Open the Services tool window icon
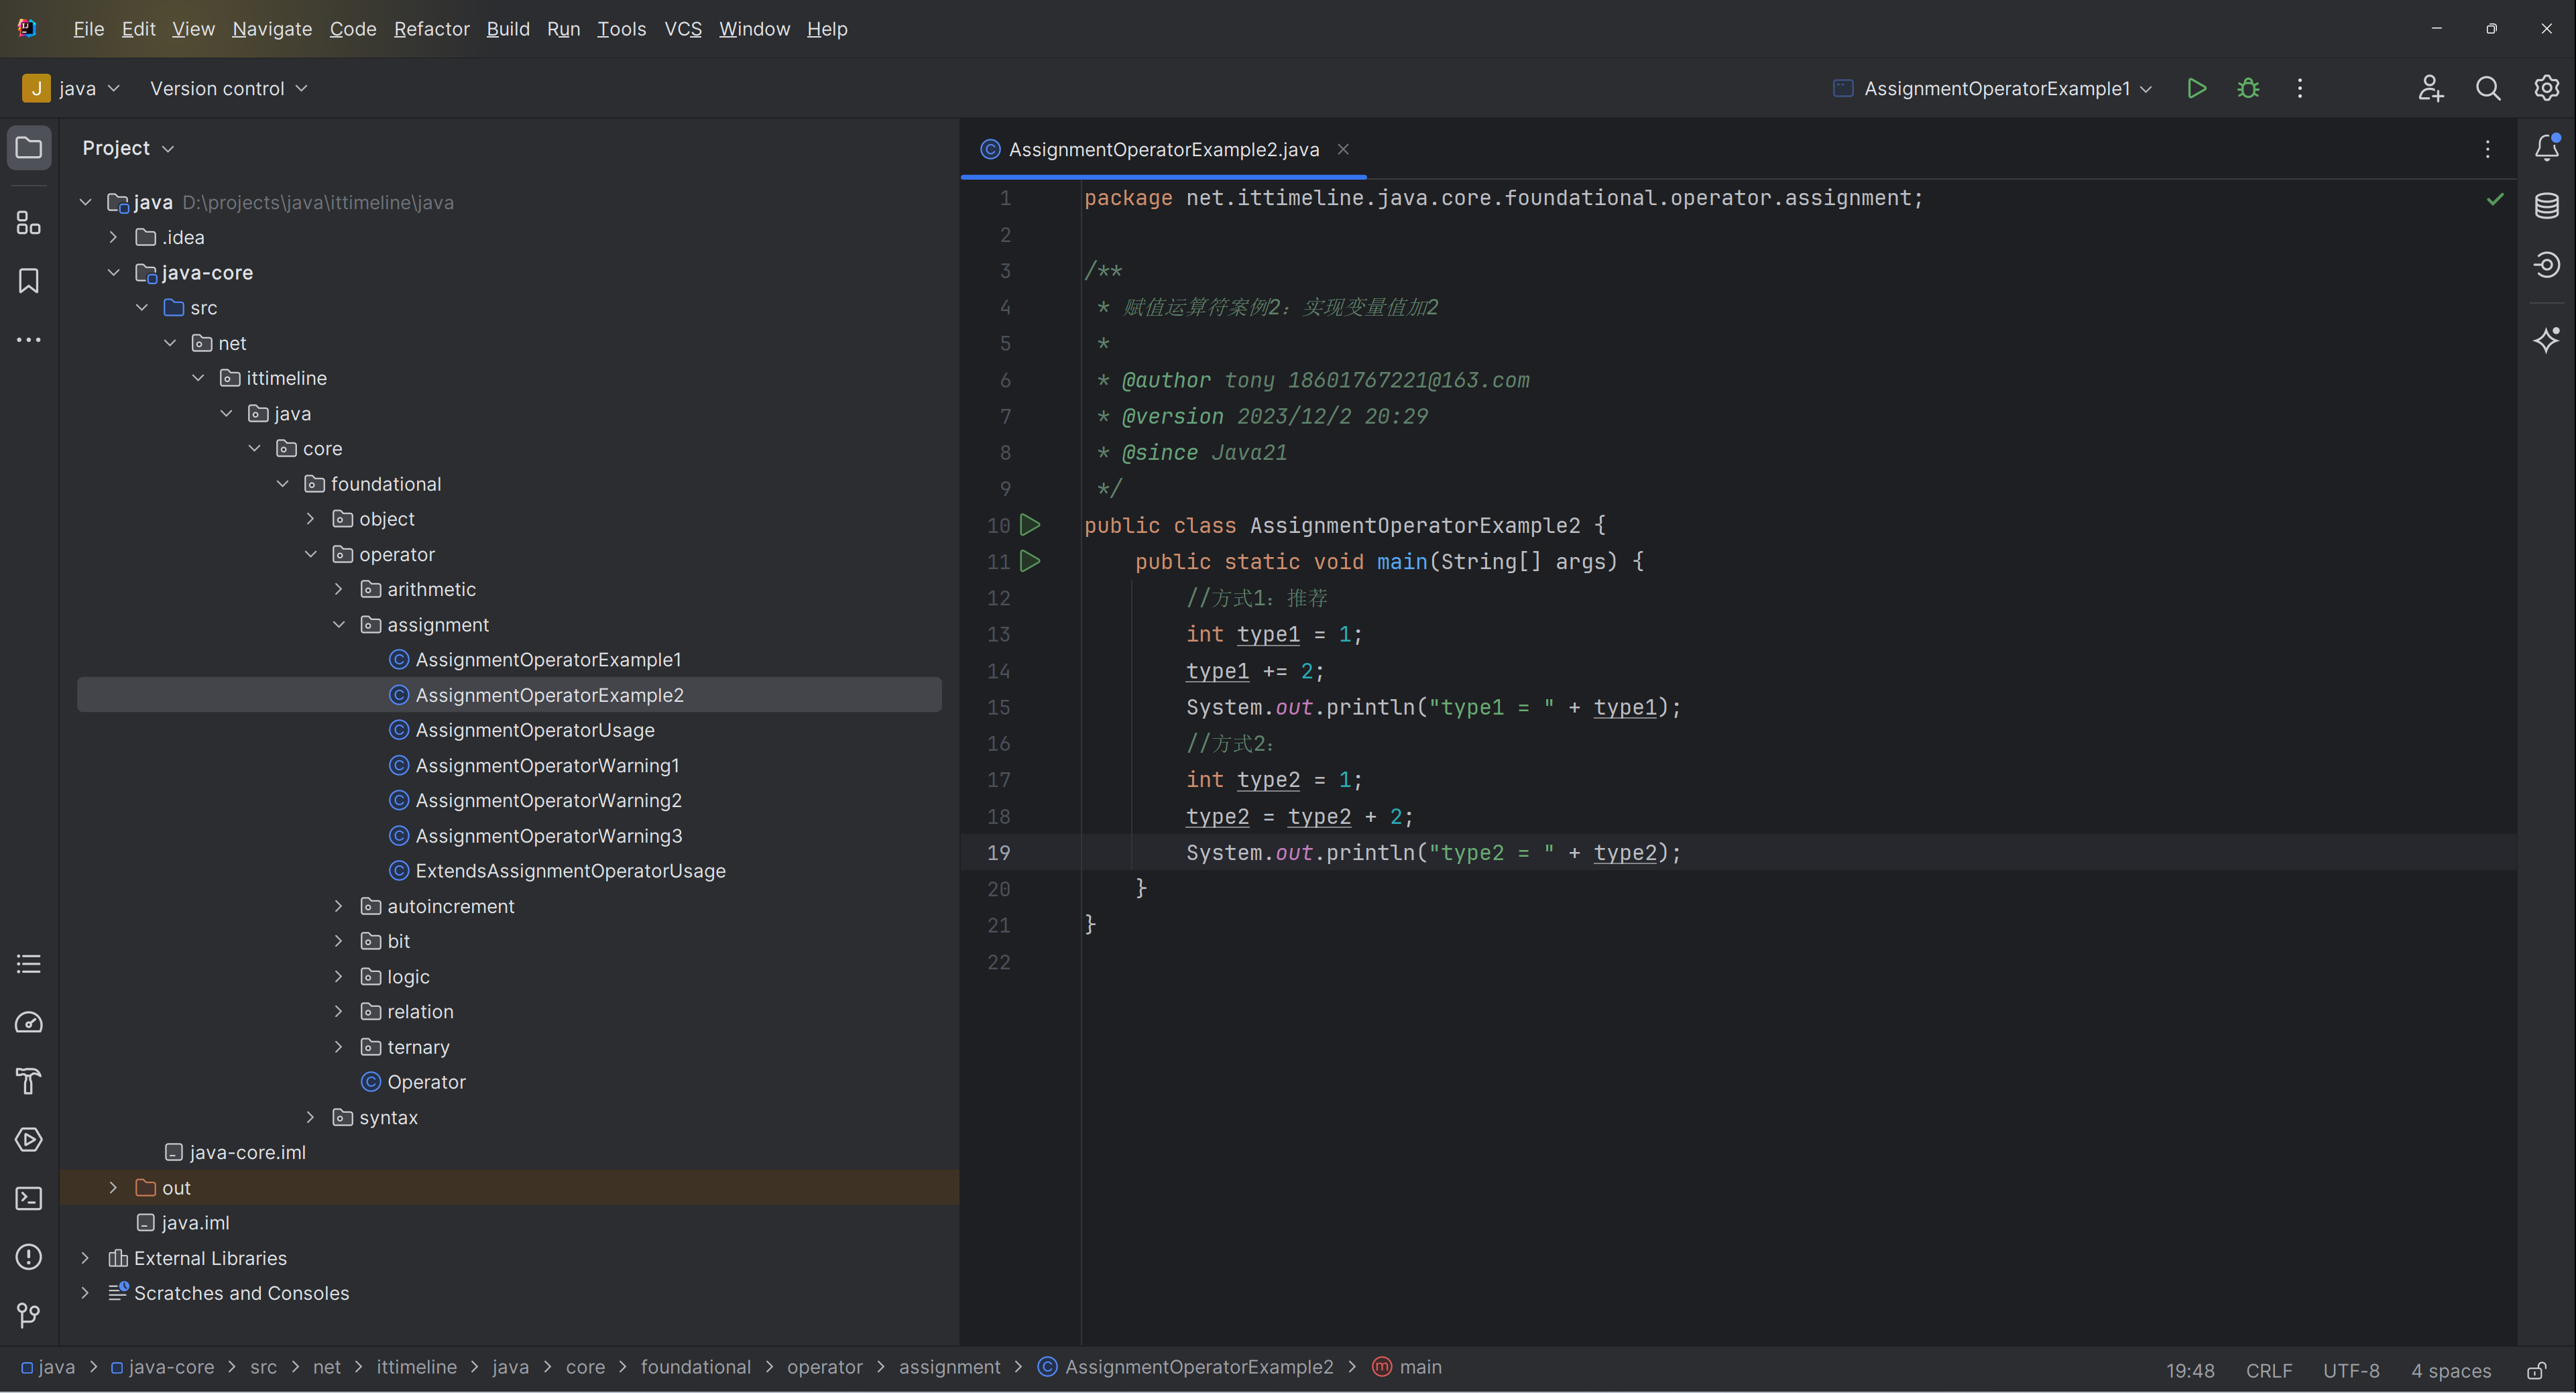 pyautogui.click(x=29, y=1140)
